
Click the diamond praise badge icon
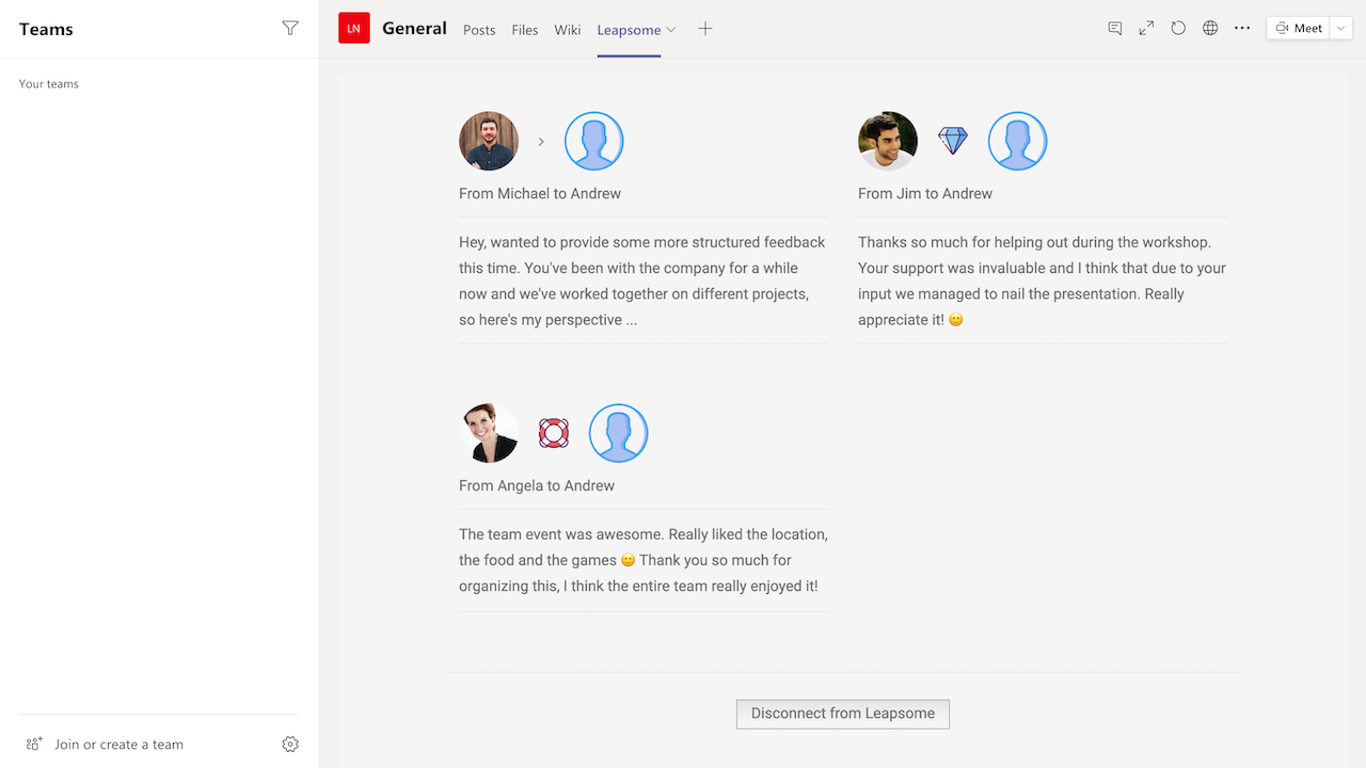point(953,141)
